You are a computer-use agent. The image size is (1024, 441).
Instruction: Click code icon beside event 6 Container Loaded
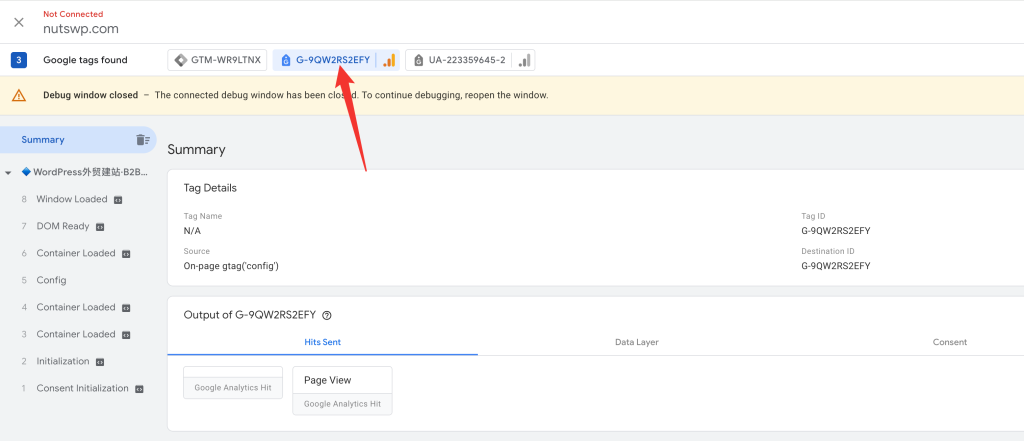point(126,253)
